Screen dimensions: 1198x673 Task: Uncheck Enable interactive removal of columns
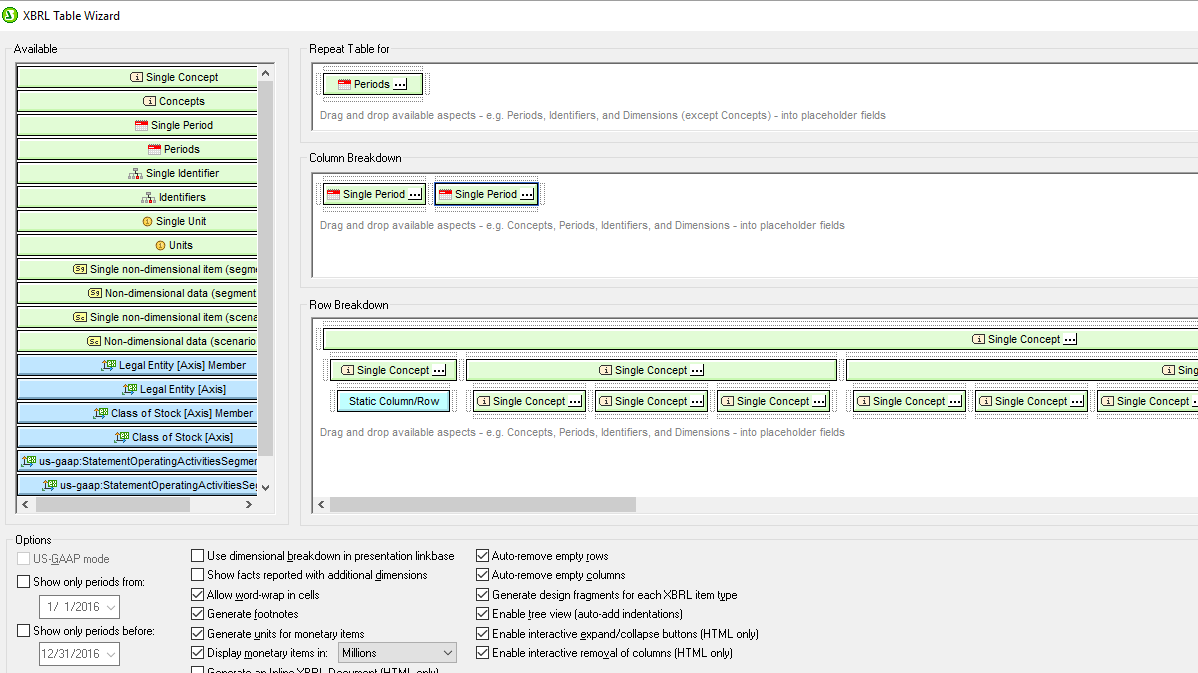pos(482,652)
